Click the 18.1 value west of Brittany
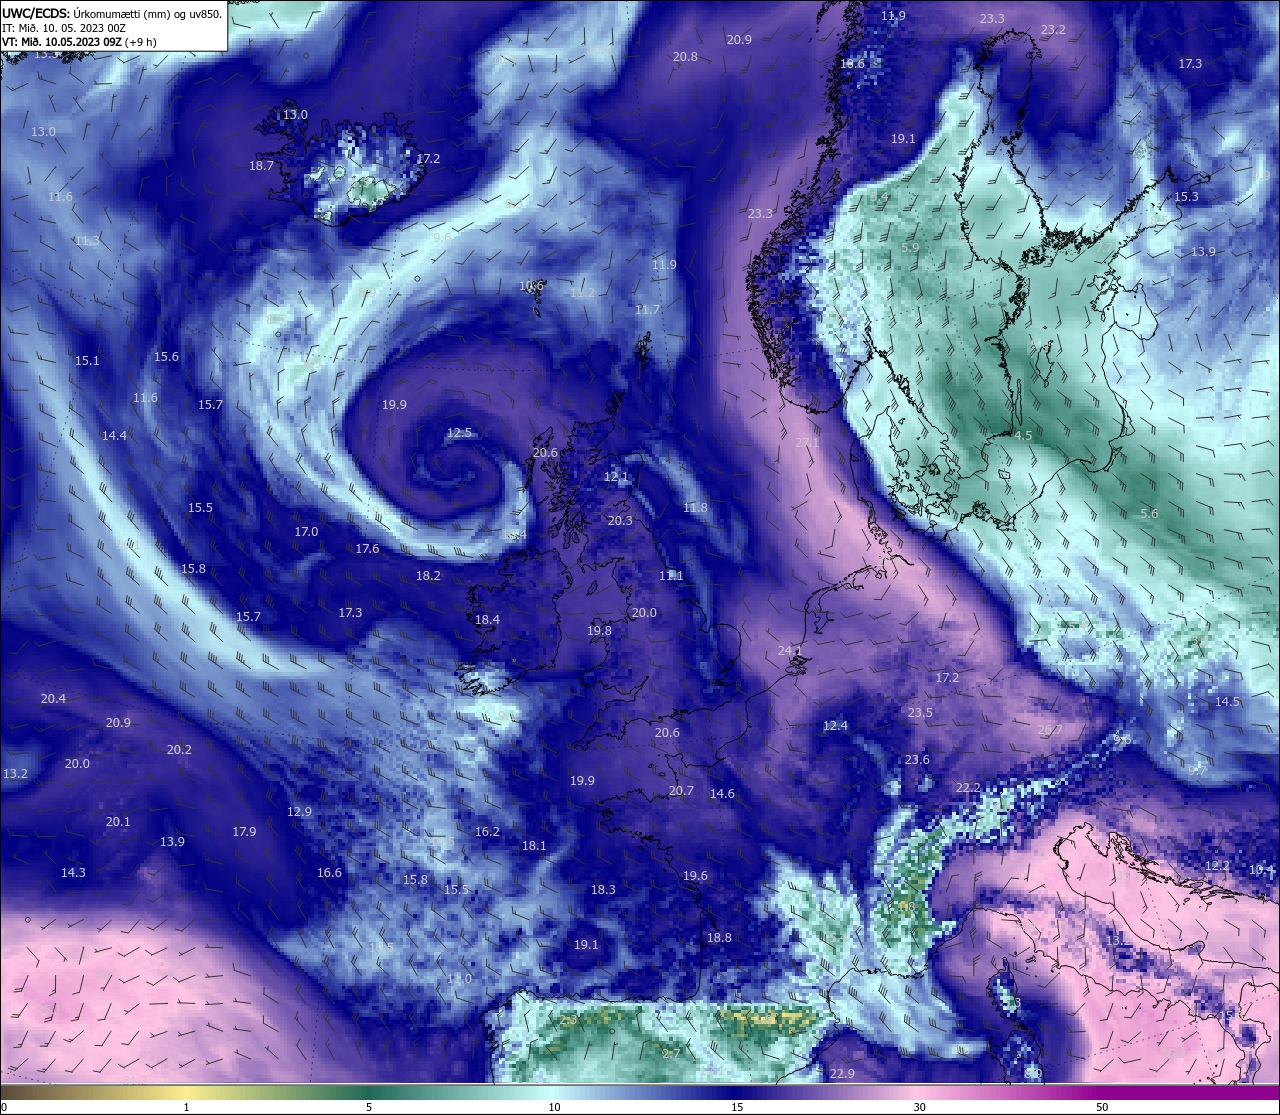 [534, 846]
